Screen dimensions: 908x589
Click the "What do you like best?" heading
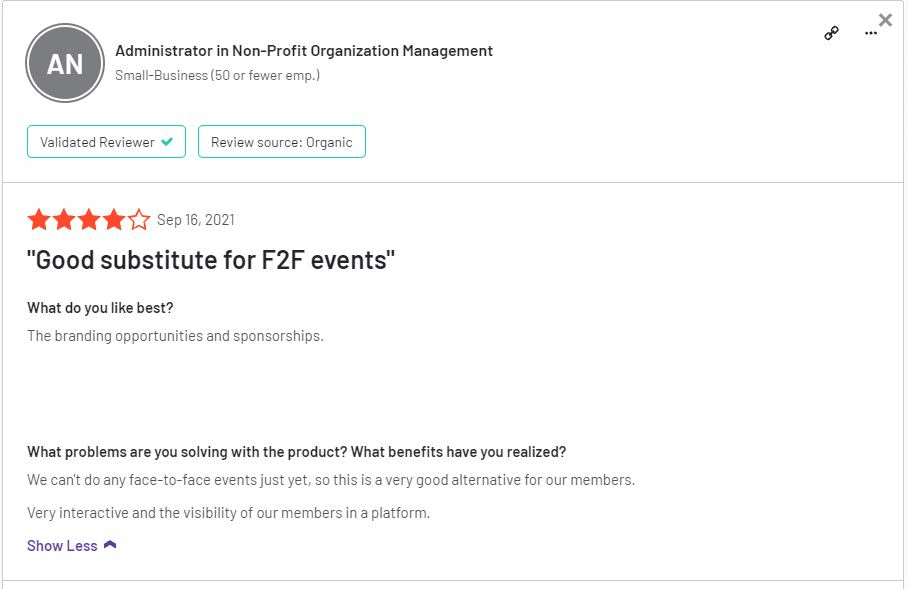click(100, 308)
